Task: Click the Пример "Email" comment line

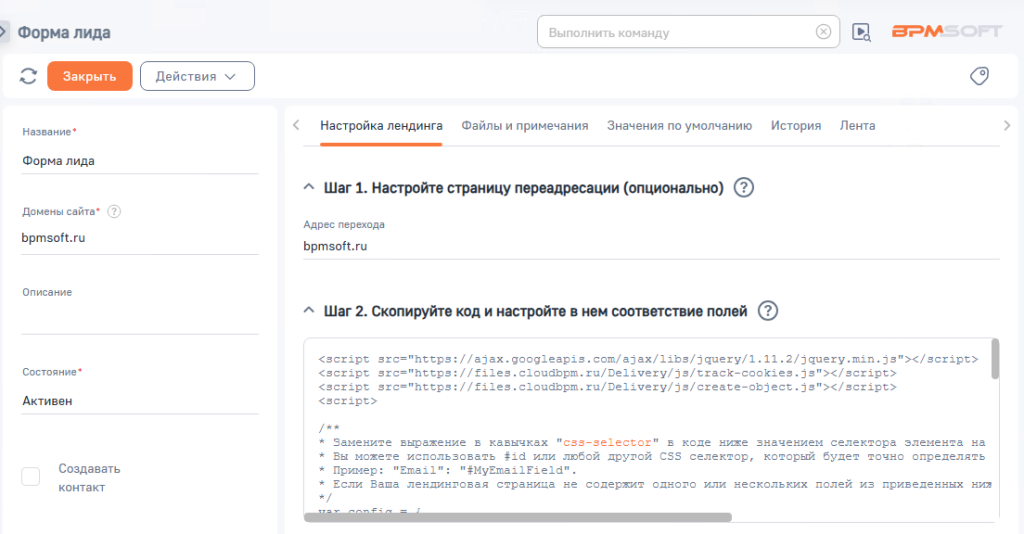Action: click(x=448, y=470)
